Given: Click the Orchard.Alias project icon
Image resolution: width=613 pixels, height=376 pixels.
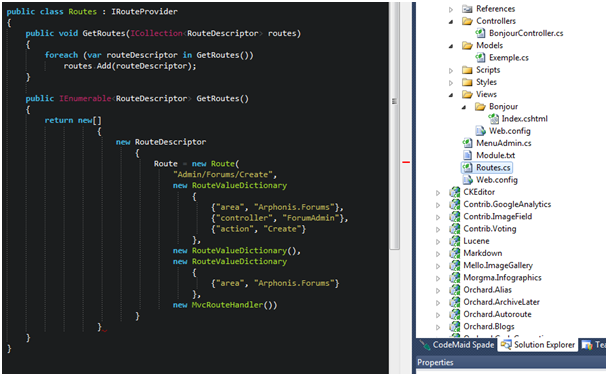Looking at the screenshot, I should click(454, 290).
